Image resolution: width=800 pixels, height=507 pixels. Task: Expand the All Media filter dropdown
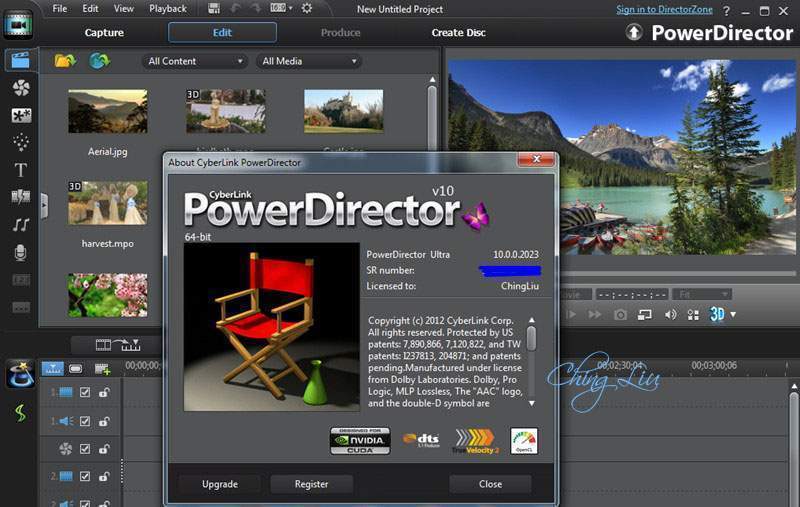[309, 61]
